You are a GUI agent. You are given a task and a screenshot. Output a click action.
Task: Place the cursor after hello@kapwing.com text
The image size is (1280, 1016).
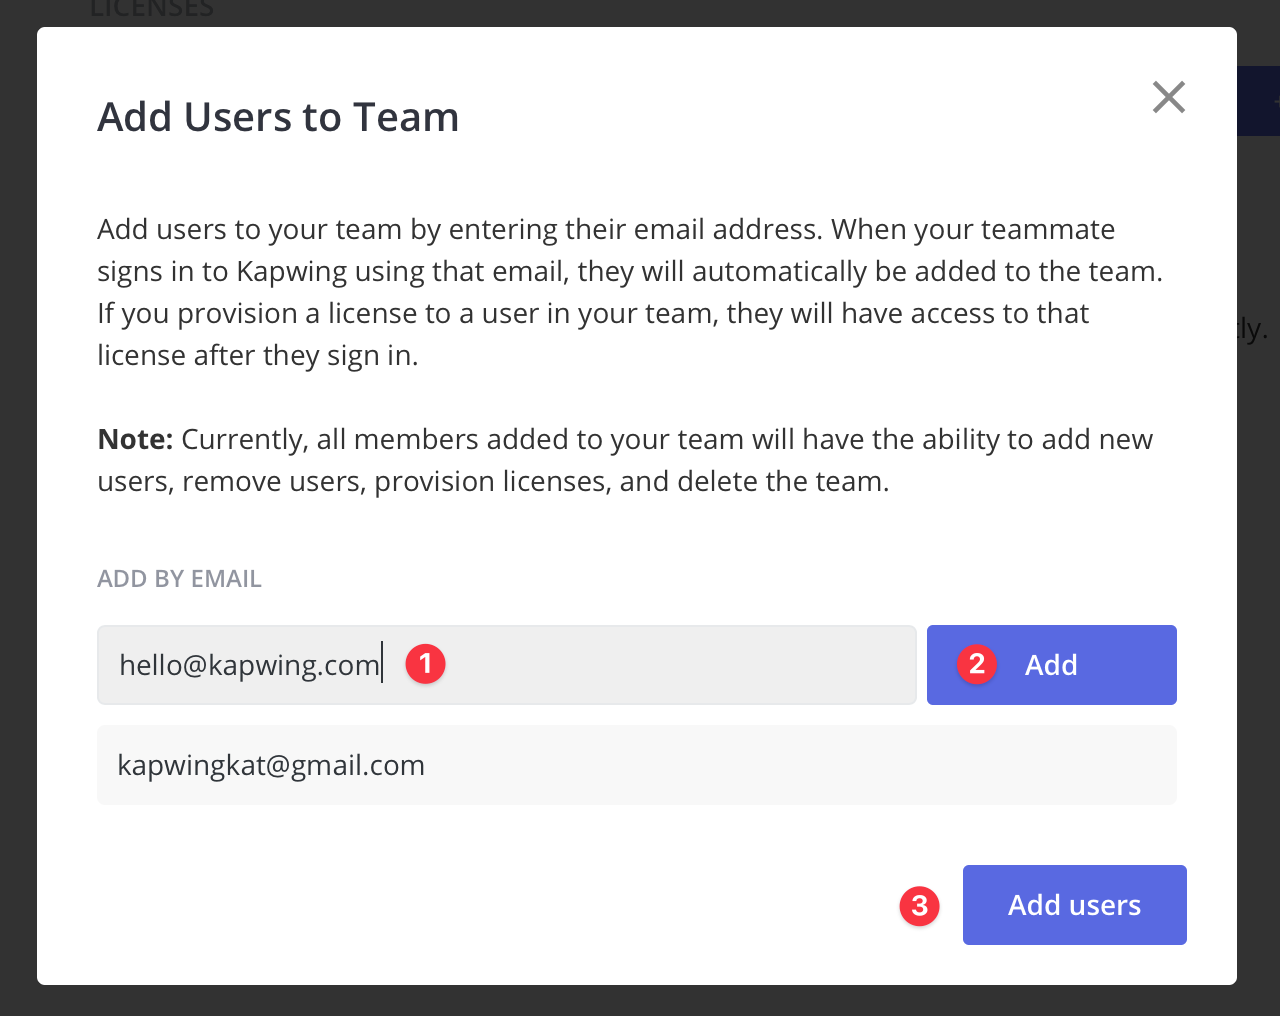382,665
